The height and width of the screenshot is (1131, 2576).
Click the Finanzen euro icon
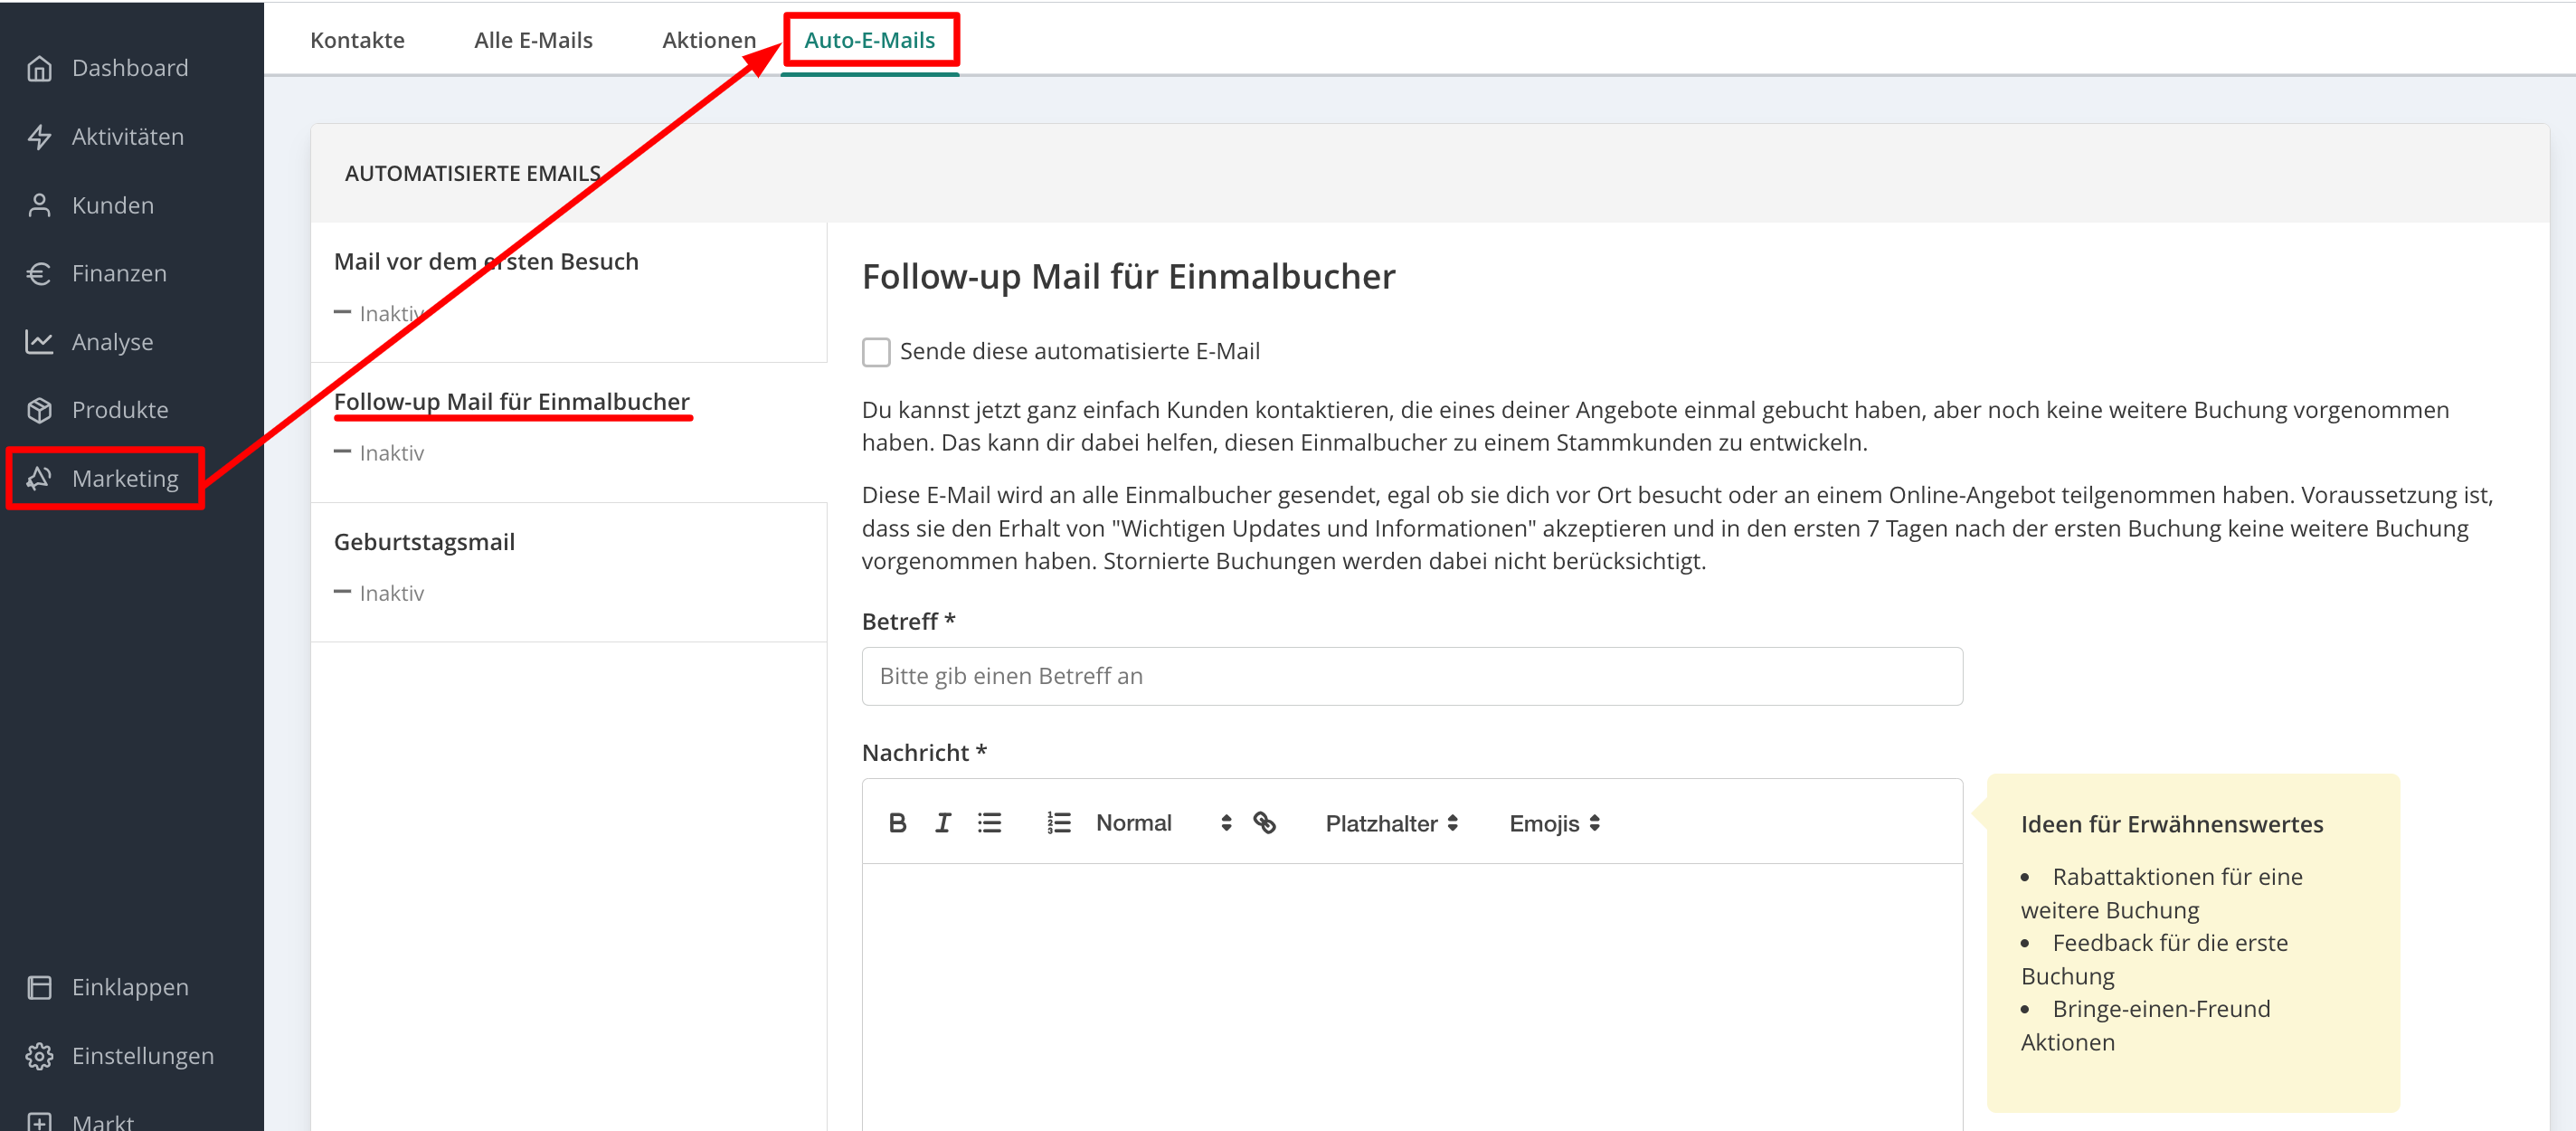coord(40,273)
